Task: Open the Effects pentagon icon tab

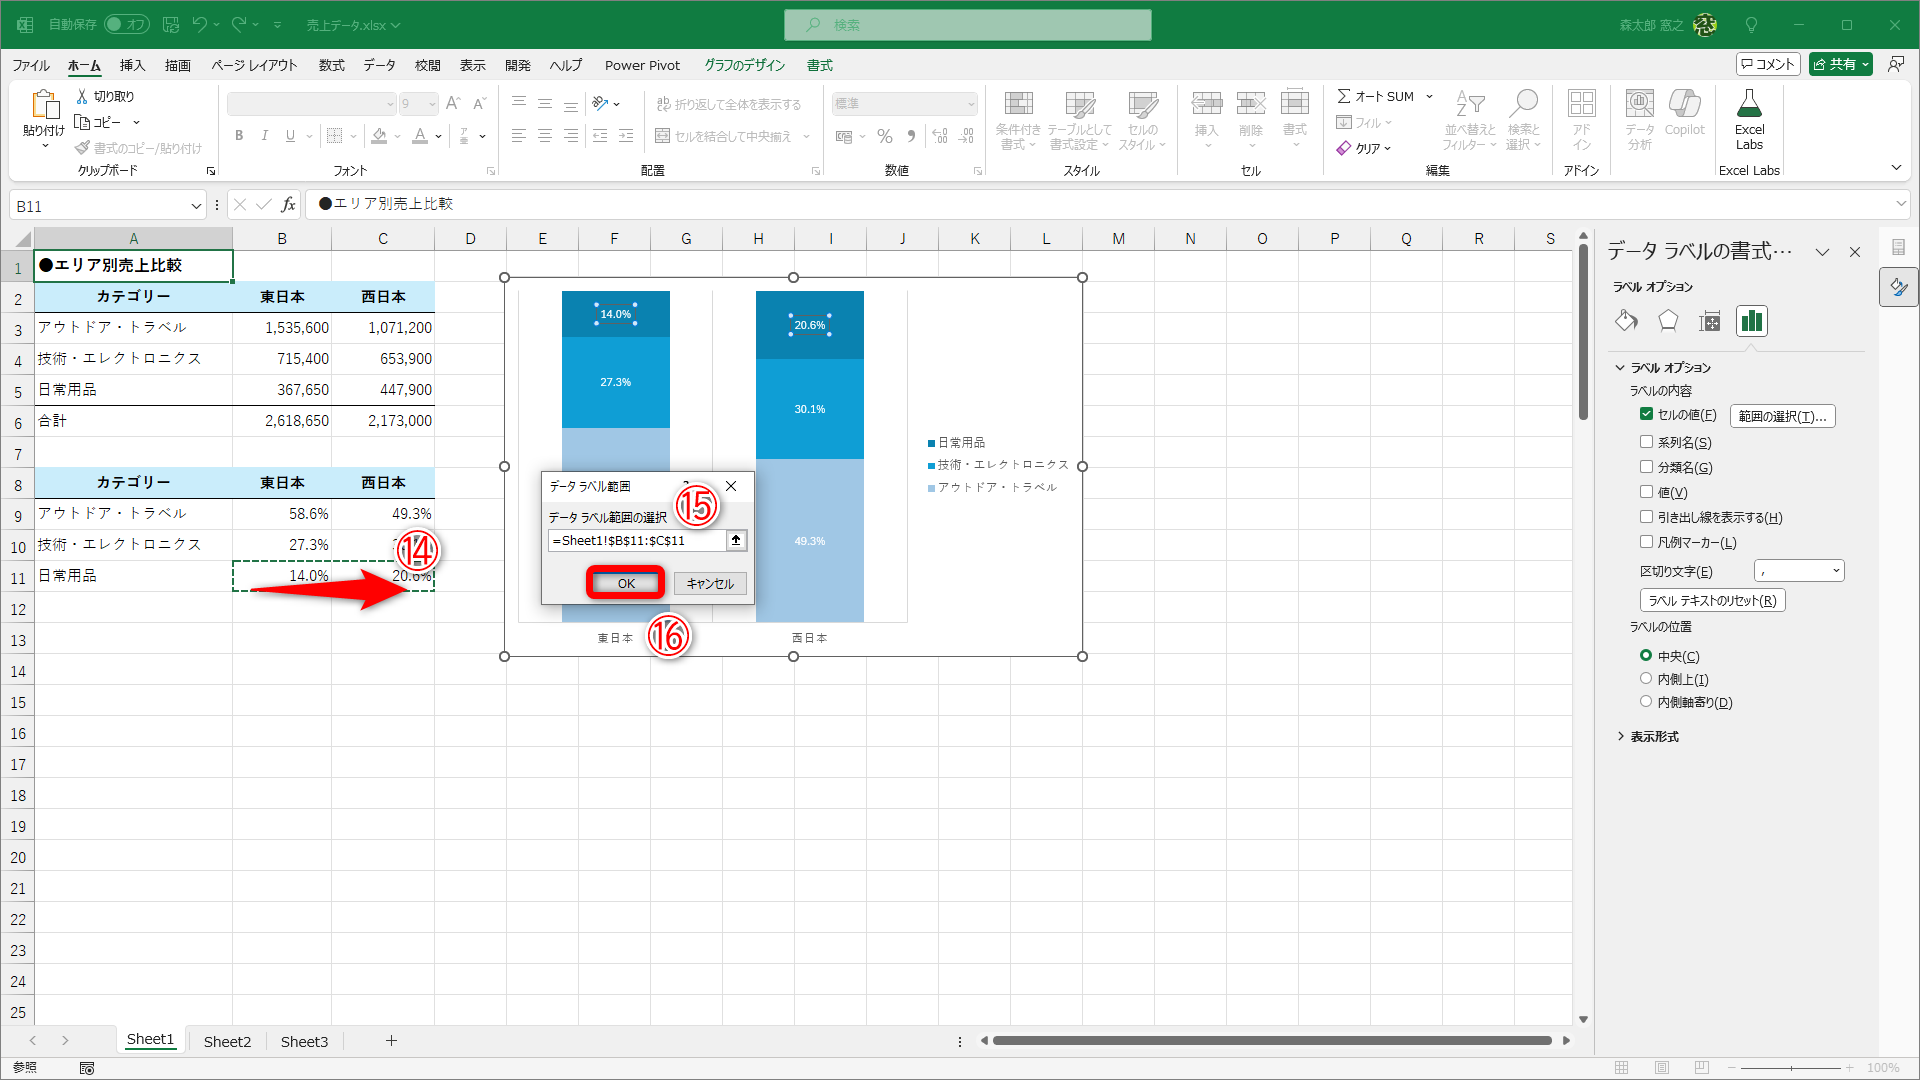Action: point(1668,321)
